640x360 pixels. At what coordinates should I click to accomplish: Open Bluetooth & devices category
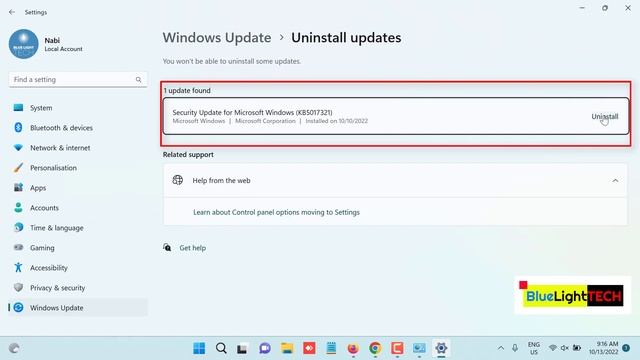[78, 128]
